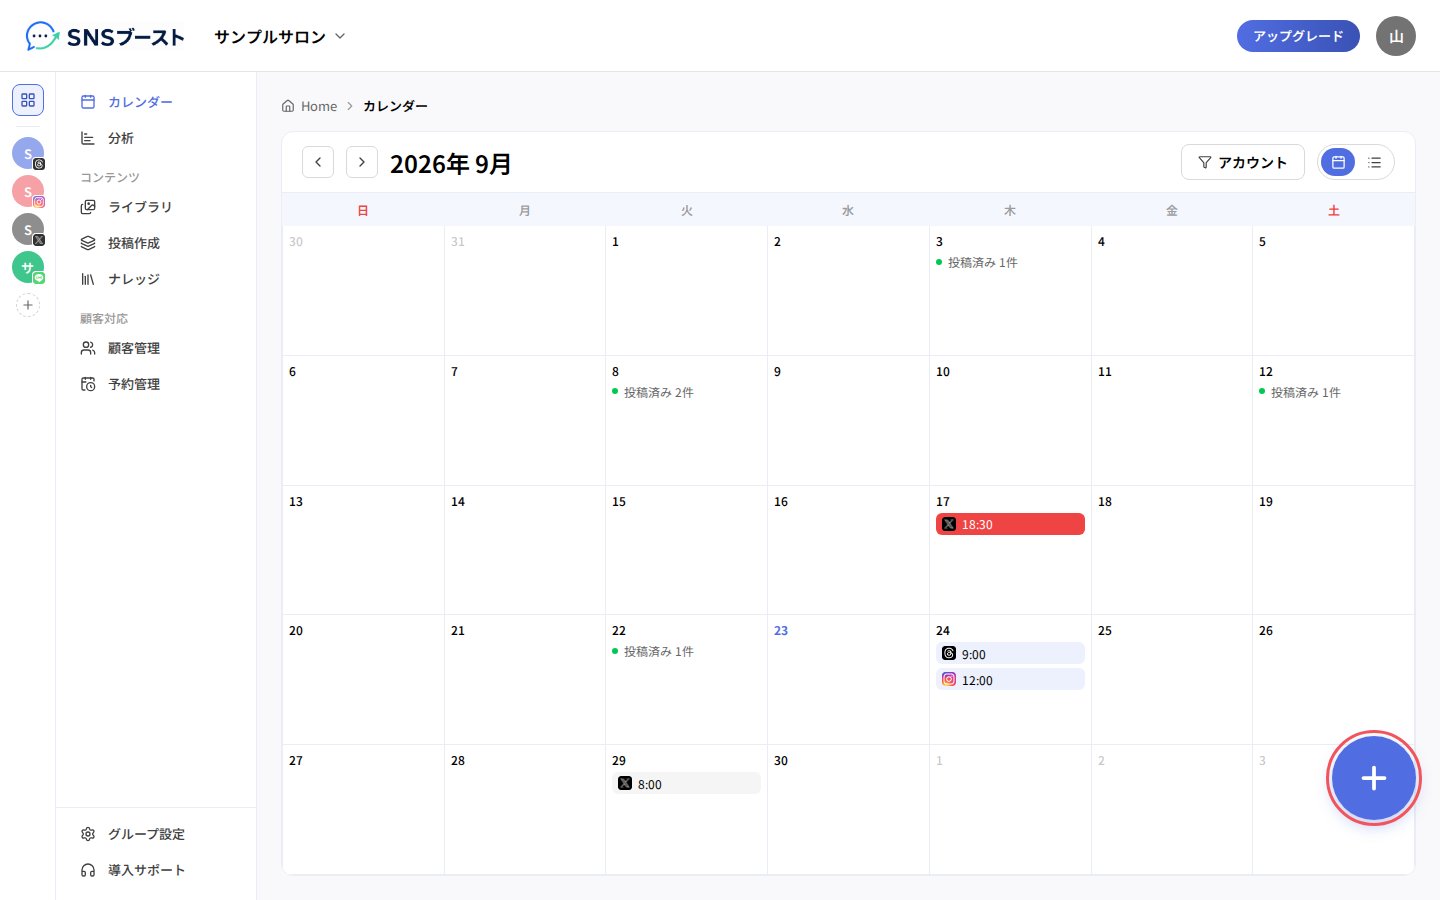
Task: Switch to list view
Action: tap(1375, 162)
